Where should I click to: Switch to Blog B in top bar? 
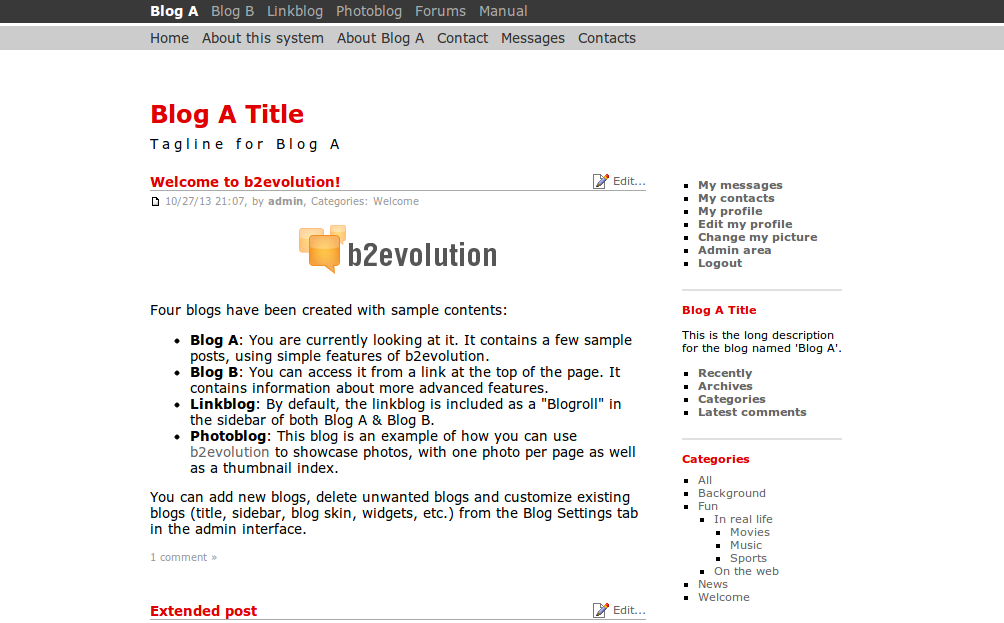click(x=232, y=11)
